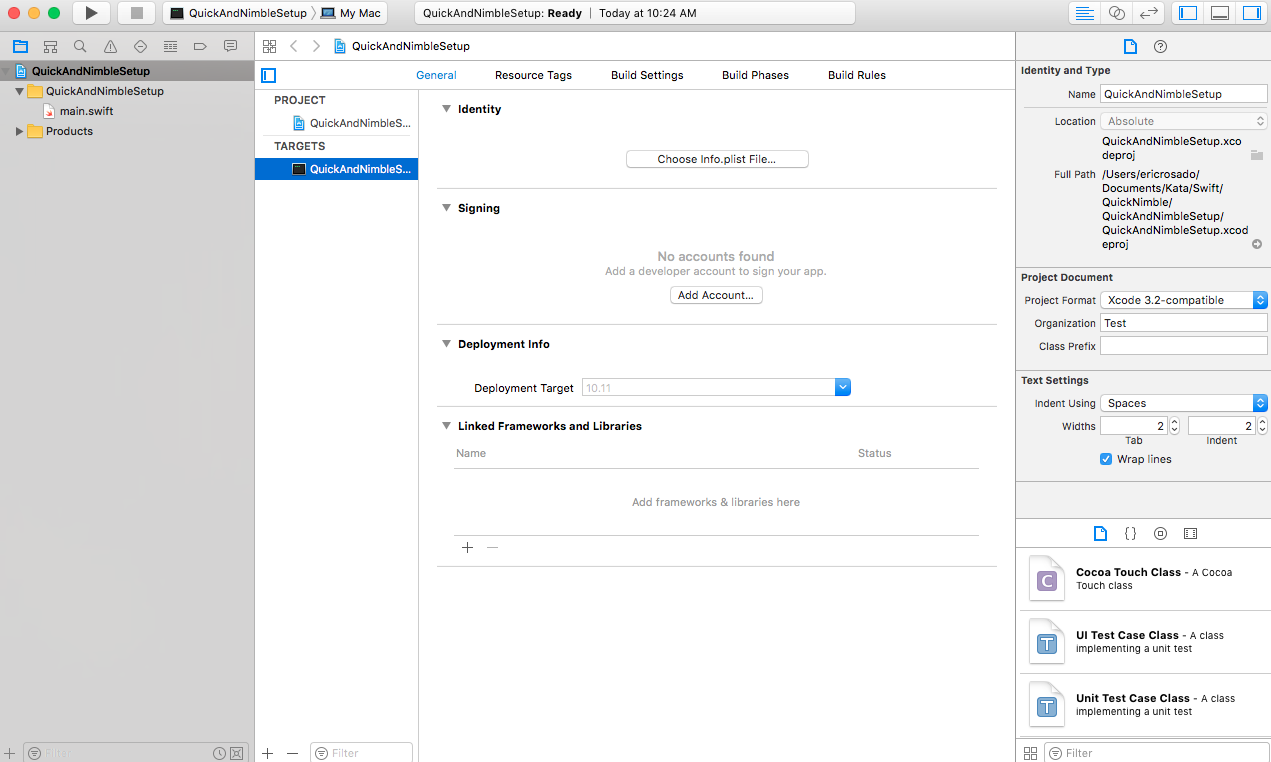Show the File Template library
Viewport: 1271px width, 762px height.
[x=1101, y=534]
